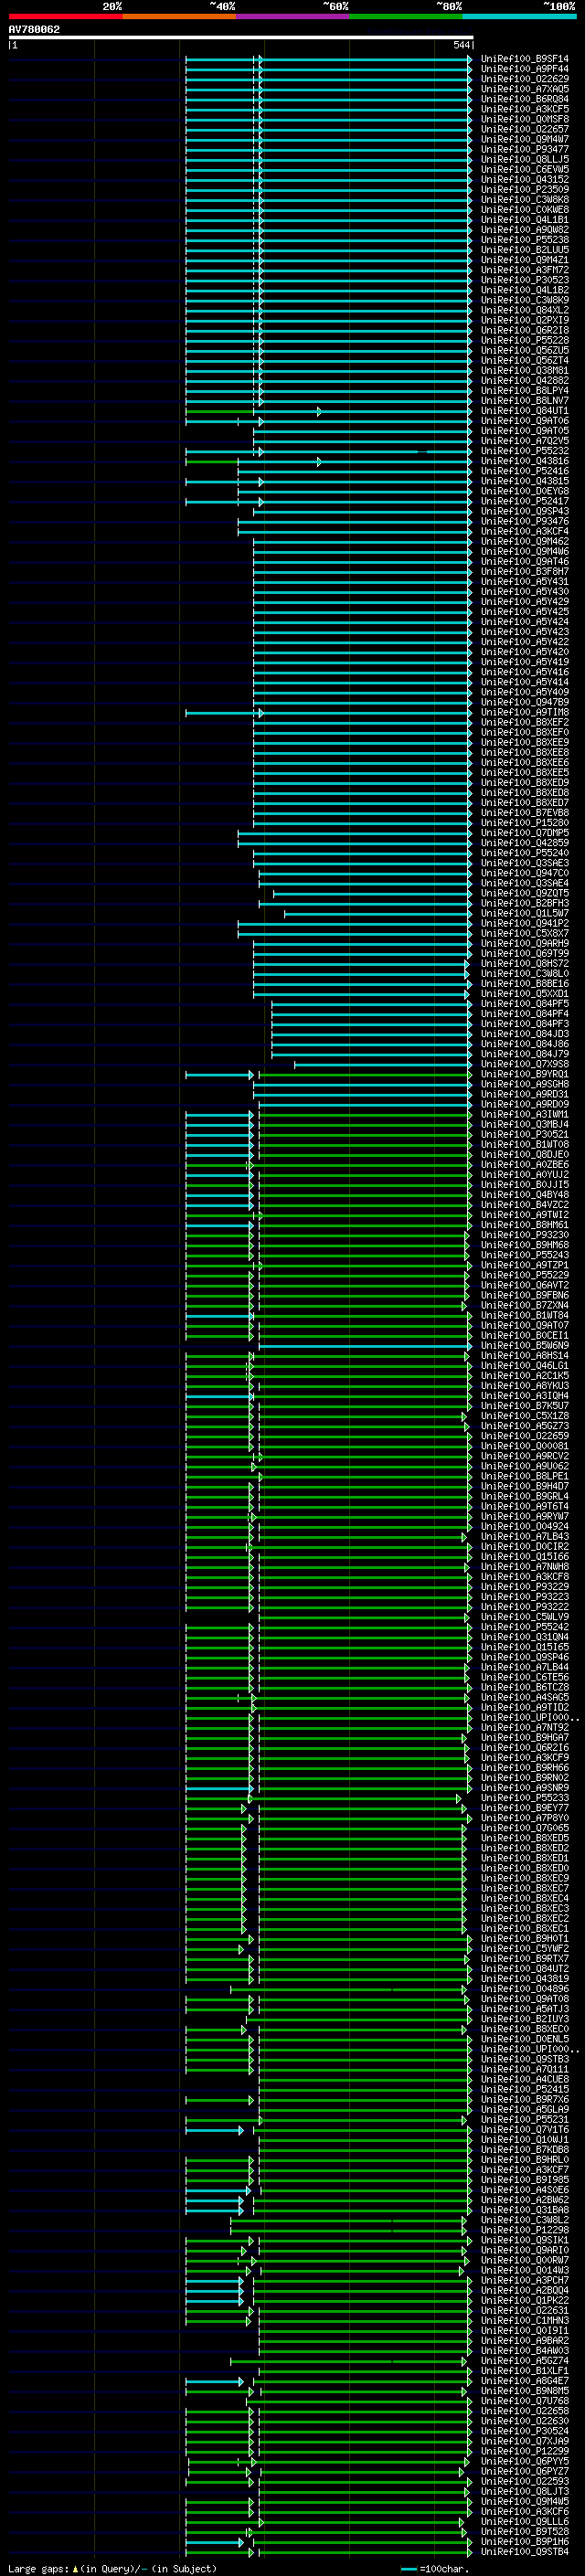Screen dimensions: 585x2576
Task: Select hit label UniRef100_A3FM72
Action: pyautogui.click(x=525, y=270)
